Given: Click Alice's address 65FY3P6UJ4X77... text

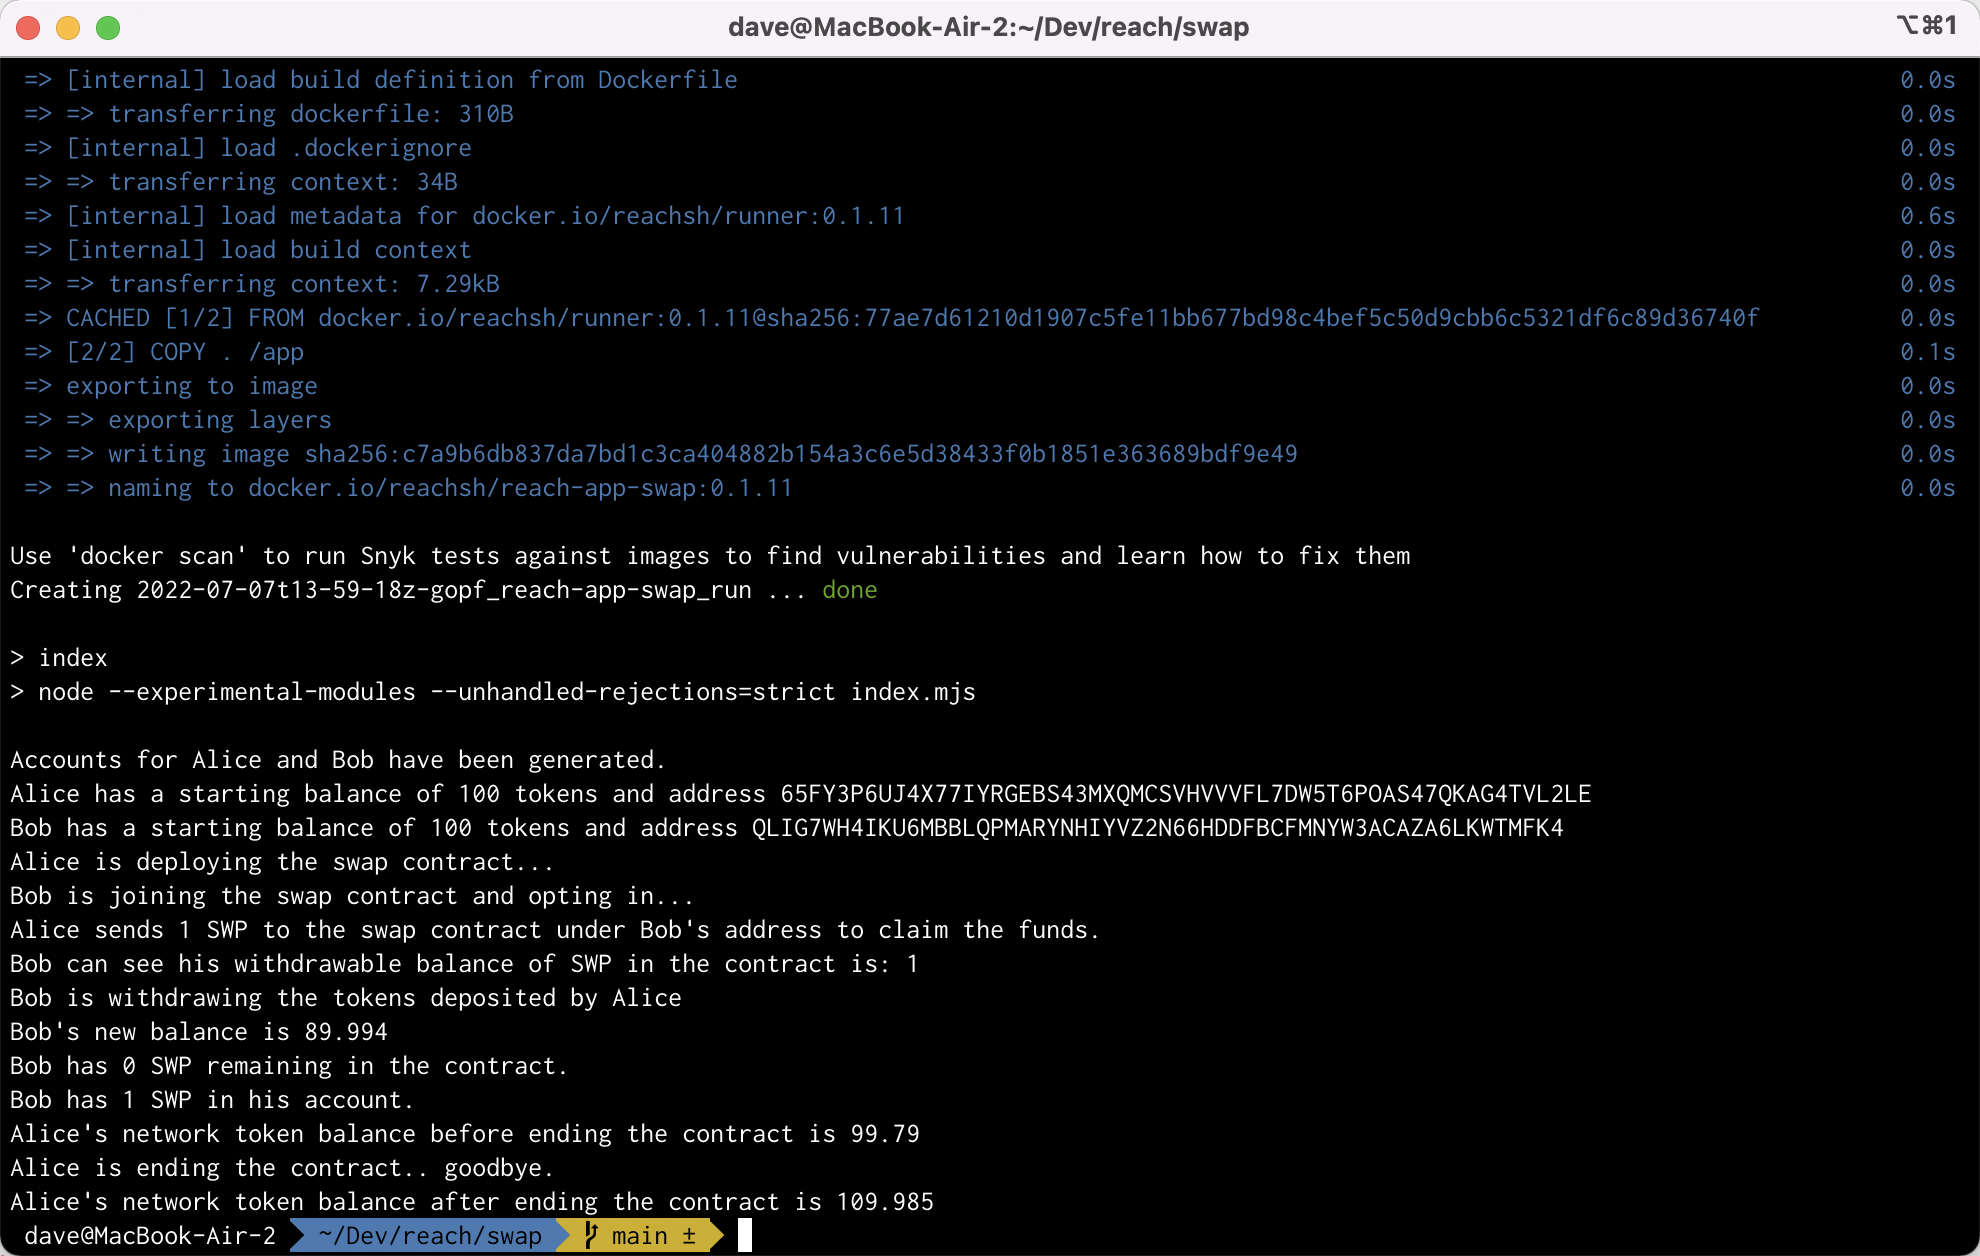Looking at the screenshot, I should [x=1185, y=794].
